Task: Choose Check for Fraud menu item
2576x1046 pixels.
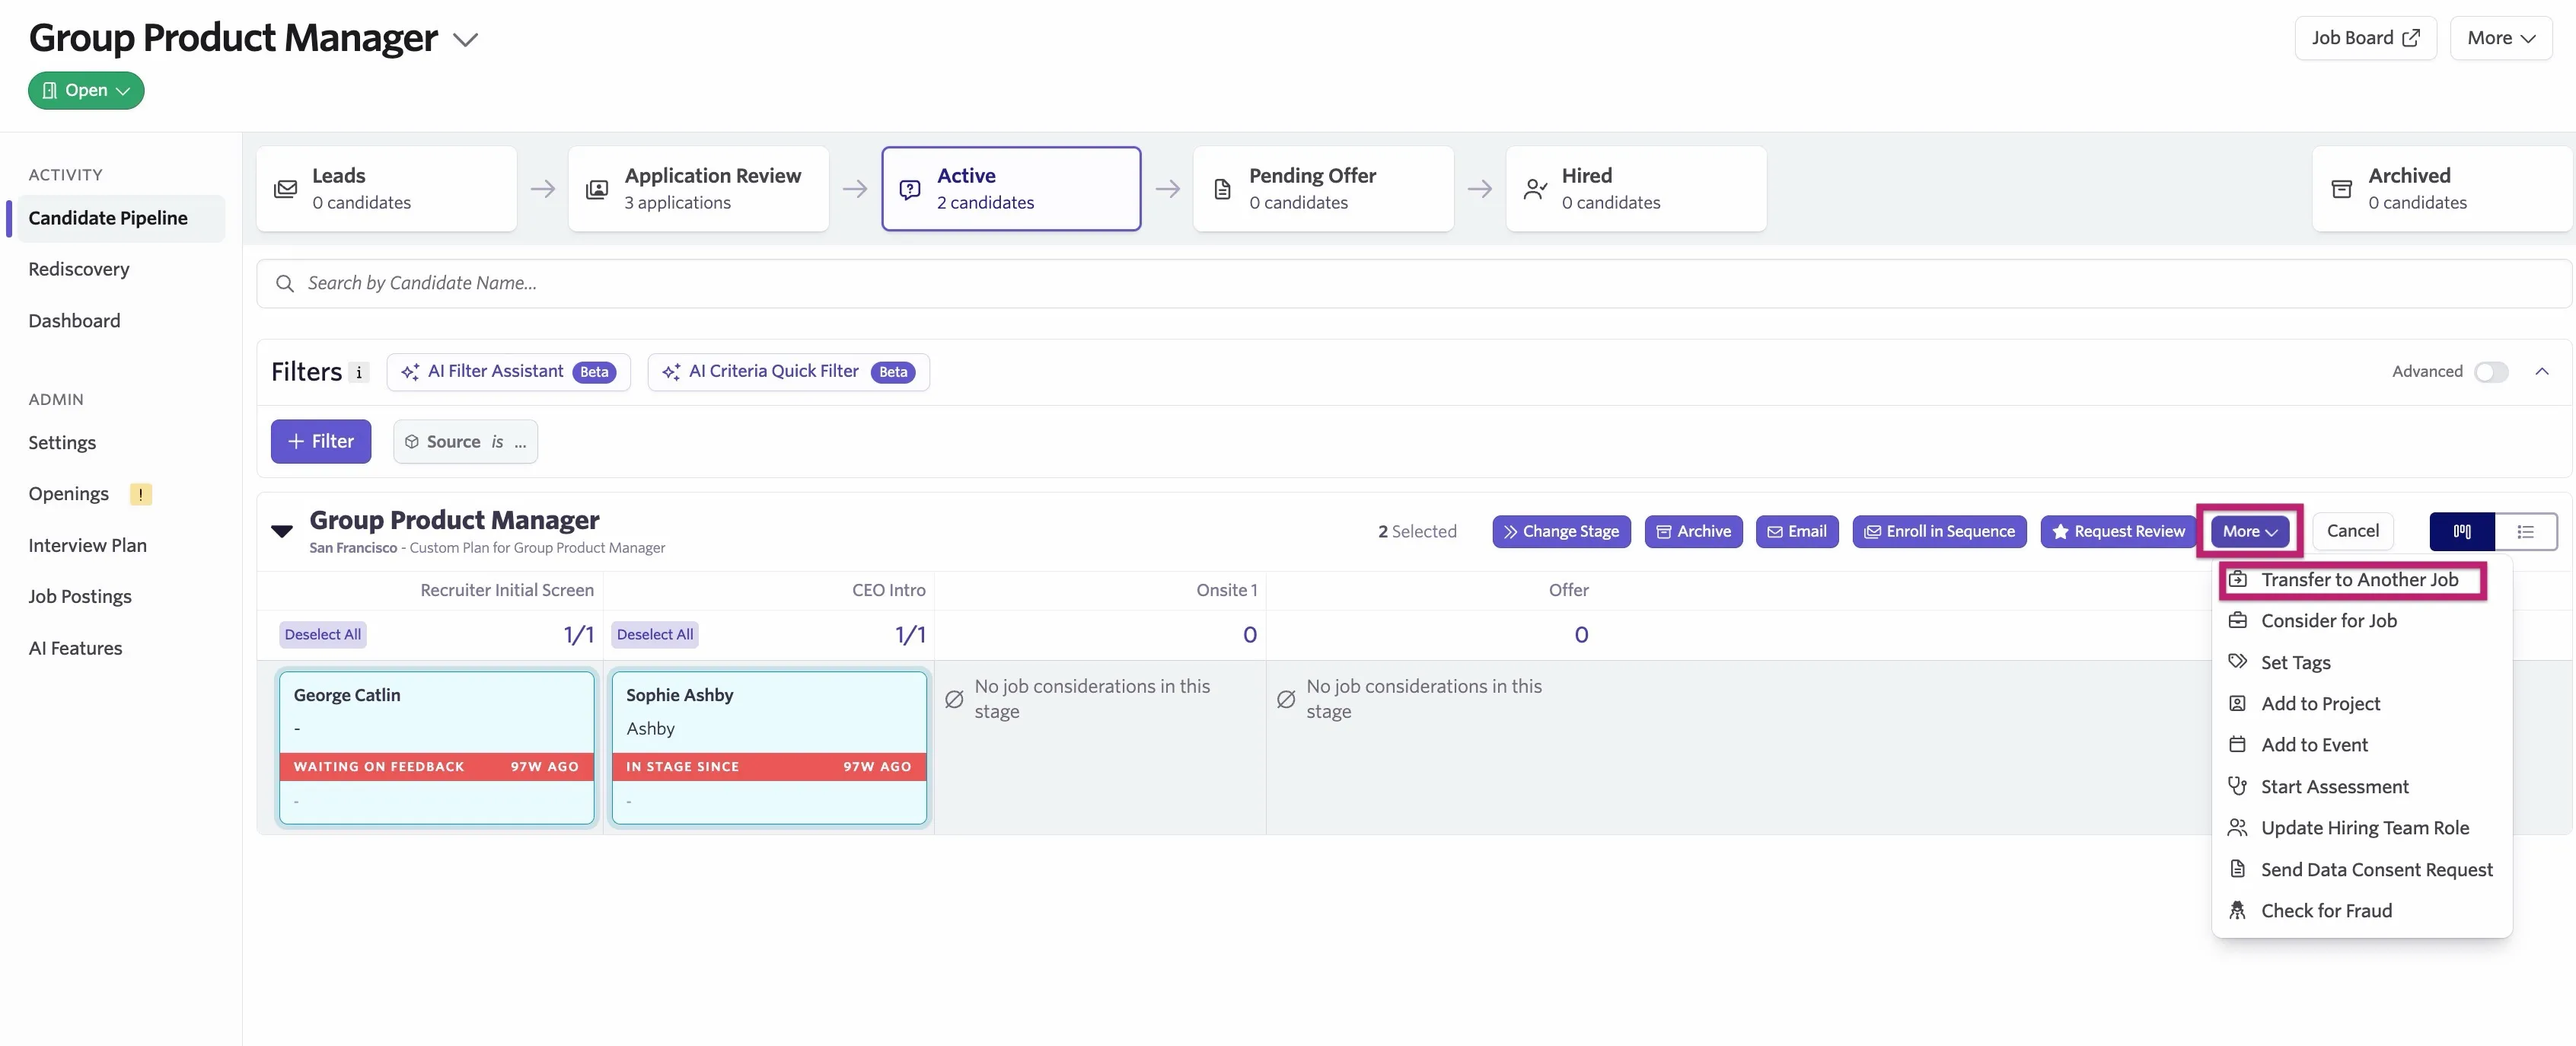Action: tap(2362, 911)
